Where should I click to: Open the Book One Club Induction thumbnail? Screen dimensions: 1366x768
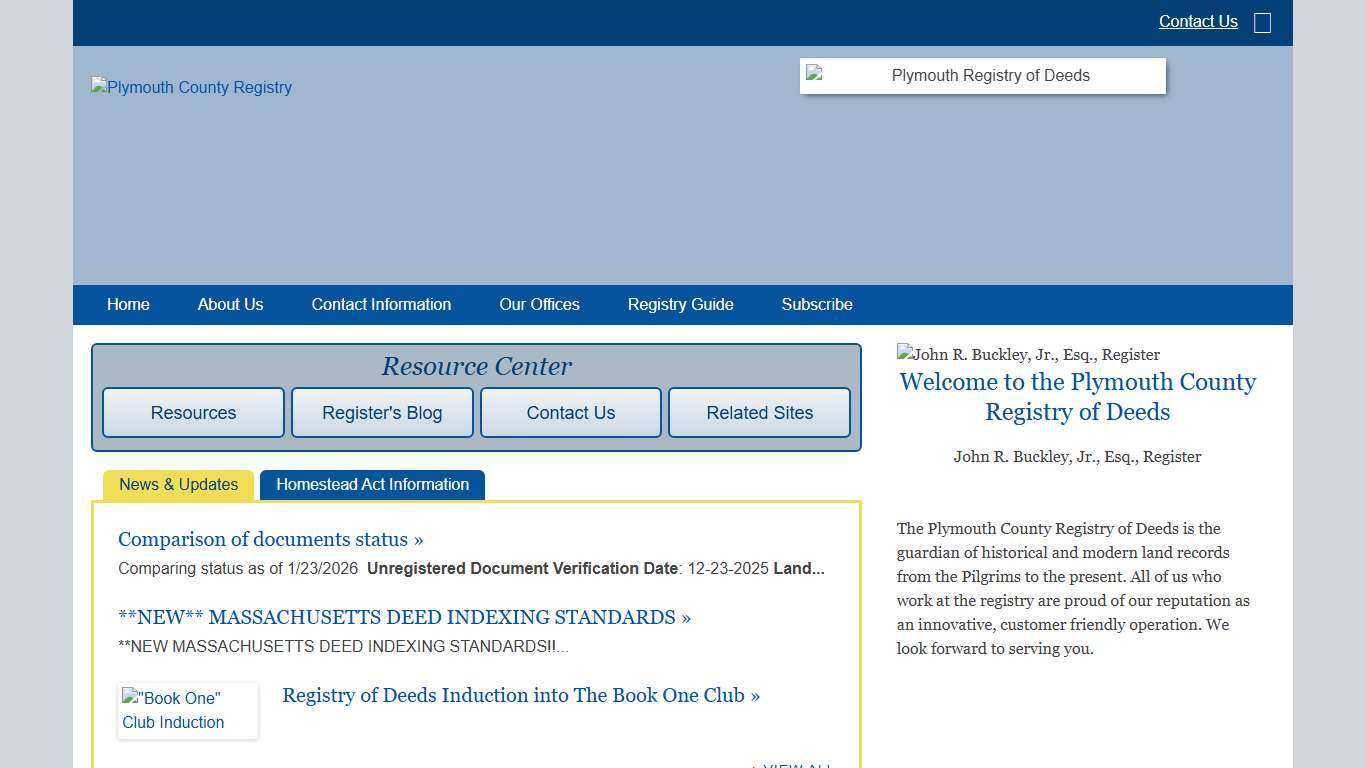[x=187, y=710]
